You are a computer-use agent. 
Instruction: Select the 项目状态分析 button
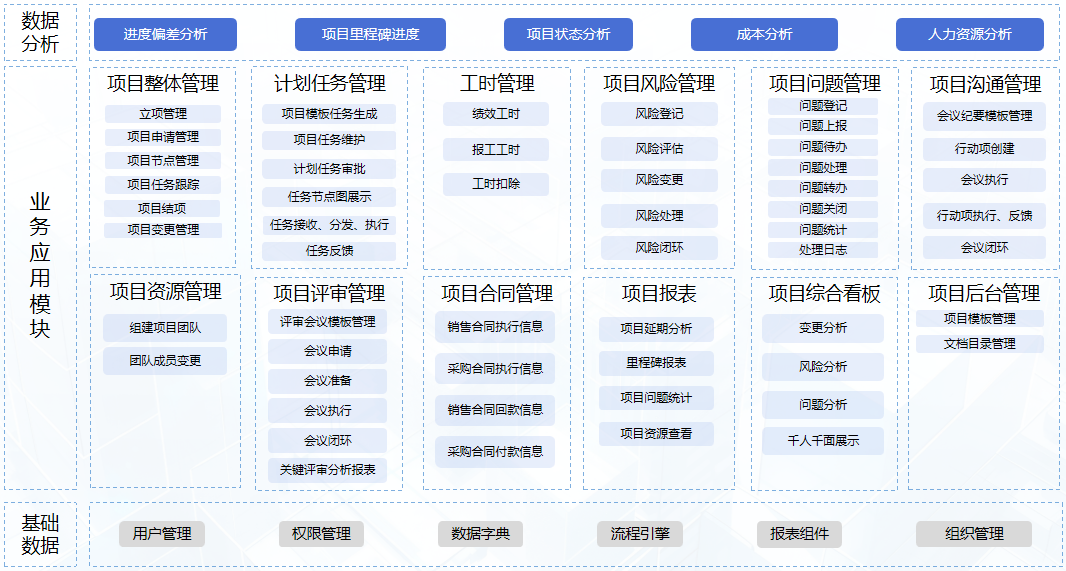coord(568,34)
